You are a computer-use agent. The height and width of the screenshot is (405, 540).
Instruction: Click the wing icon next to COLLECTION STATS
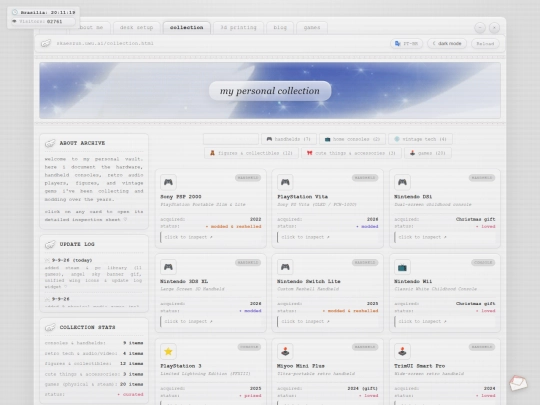[50, 327]
